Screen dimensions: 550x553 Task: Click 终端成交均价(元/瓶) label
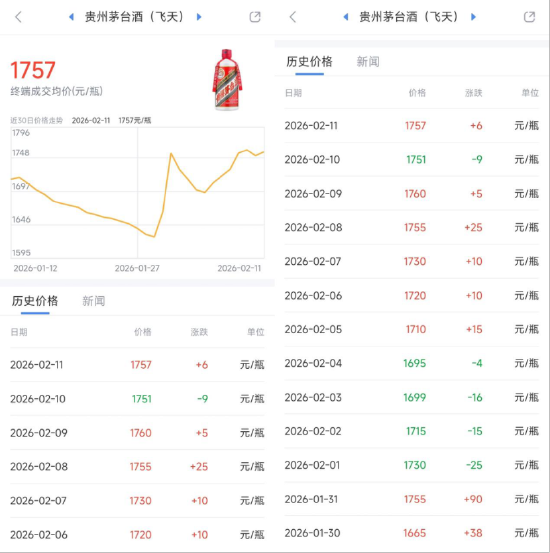56,91
